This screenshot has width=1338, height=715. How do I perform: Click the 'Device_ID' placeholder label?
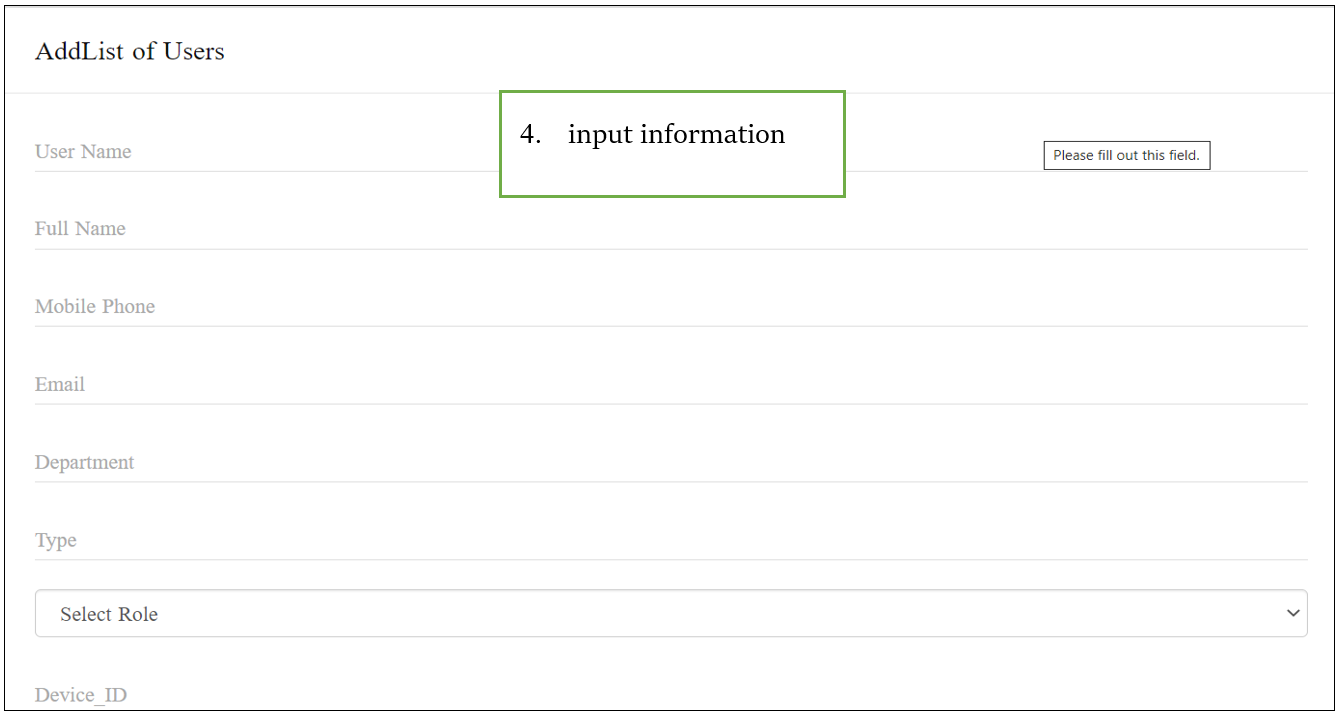tap(81, 695)
